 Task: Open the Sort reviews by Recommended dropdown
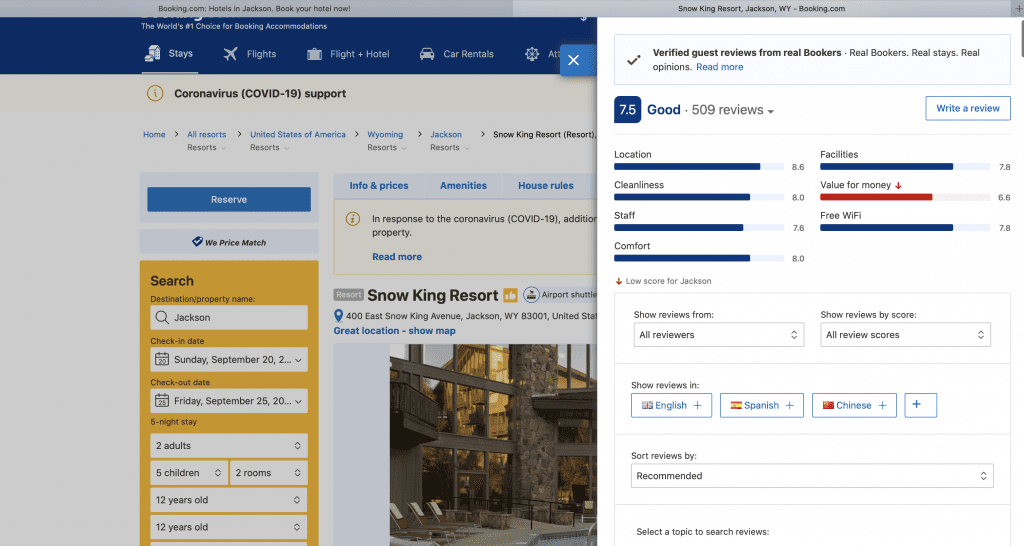coord(812,476)
